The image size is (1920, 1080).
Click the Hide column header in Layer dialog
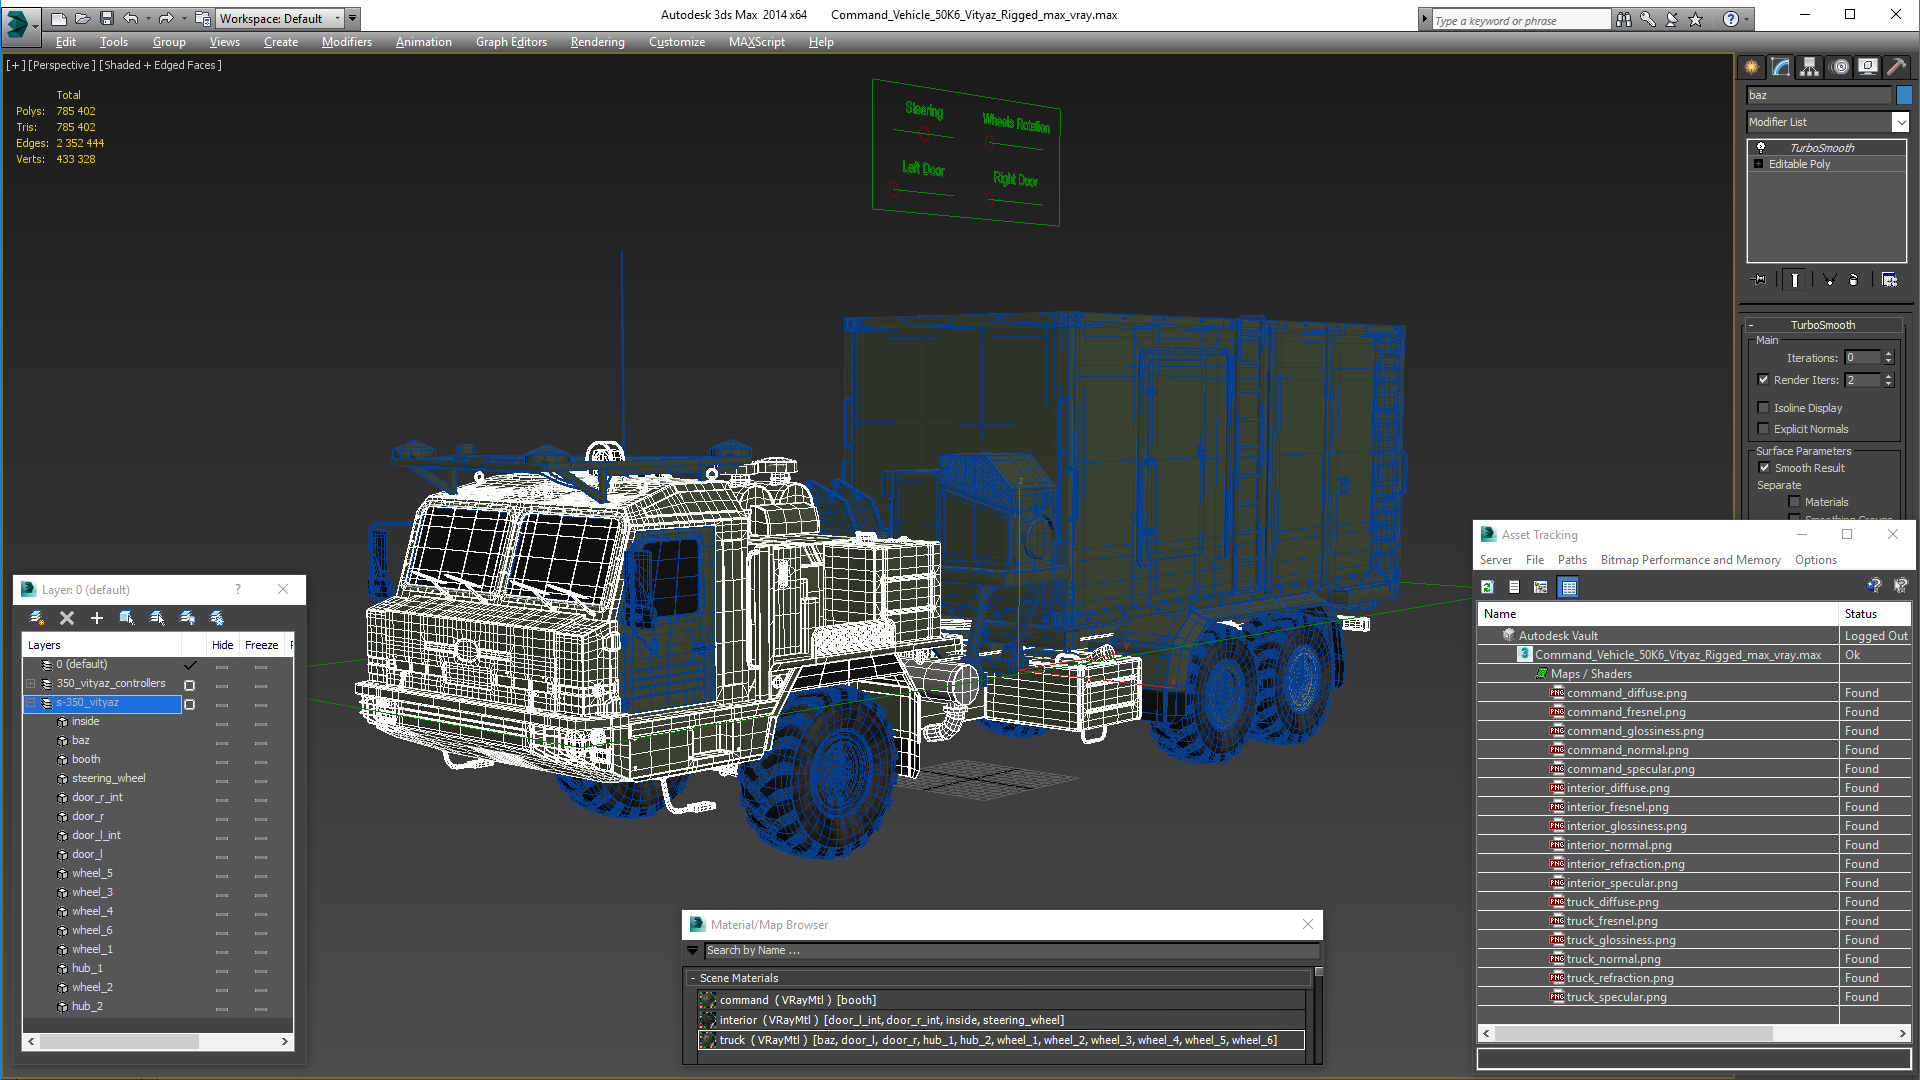click(x=222, y=645)
